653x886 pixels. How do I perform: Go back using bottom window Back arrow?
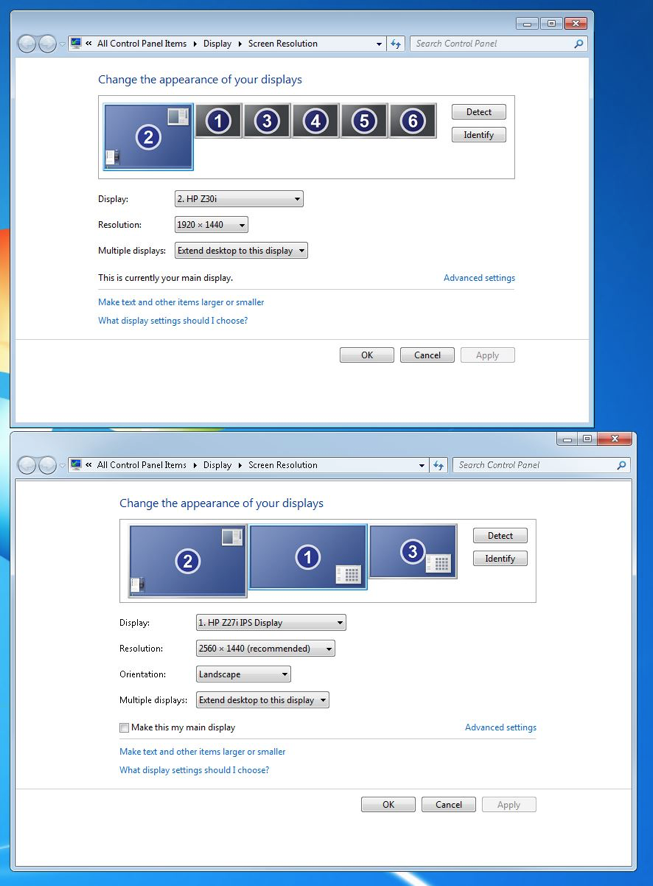27,465
